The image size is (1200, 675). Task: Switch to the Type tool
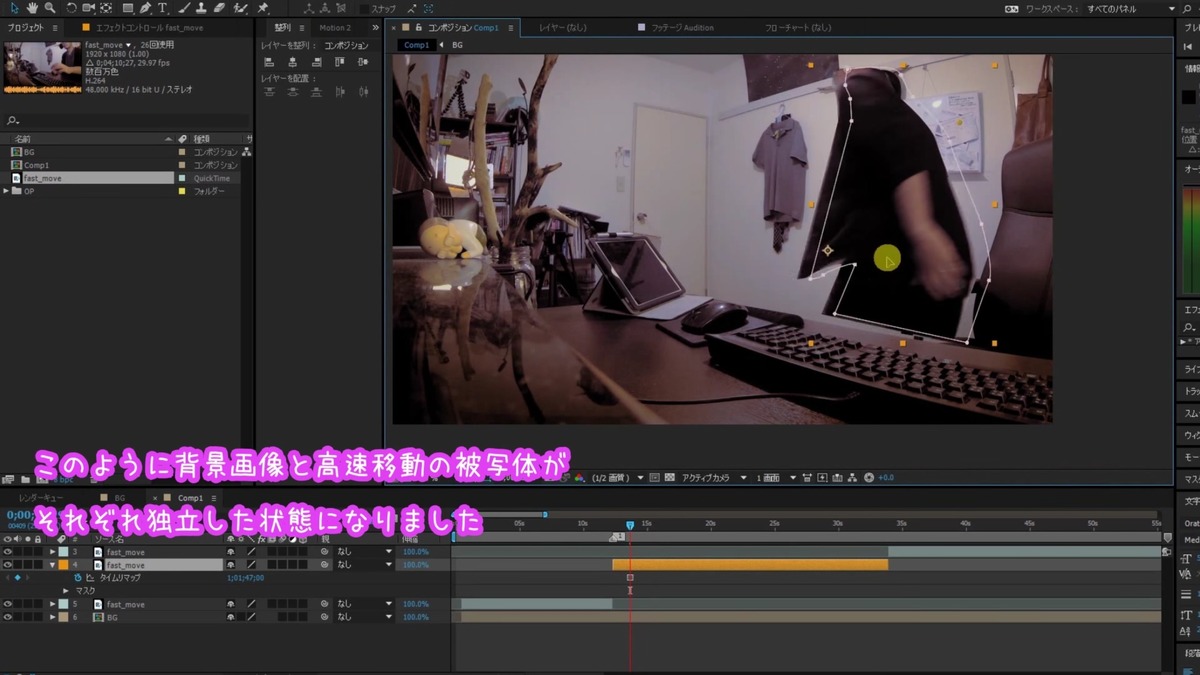(x=162, y=7)
